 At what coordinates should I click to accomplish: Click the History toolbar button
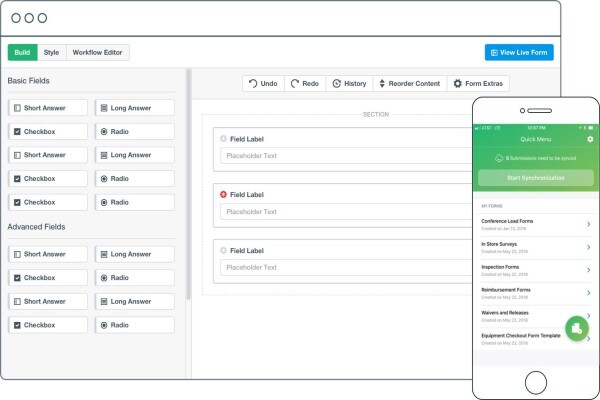pyautogui.click(x=349, y=83)
